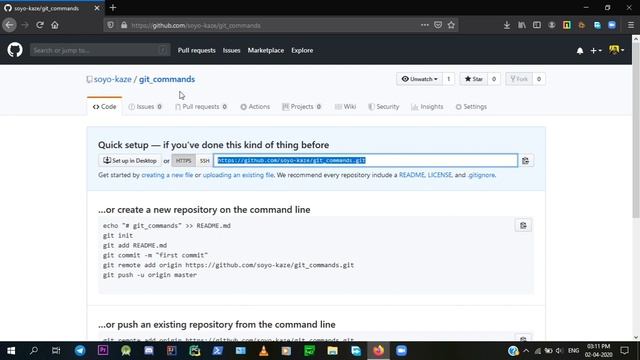Click the stargazers count 0

coord(493,79)
